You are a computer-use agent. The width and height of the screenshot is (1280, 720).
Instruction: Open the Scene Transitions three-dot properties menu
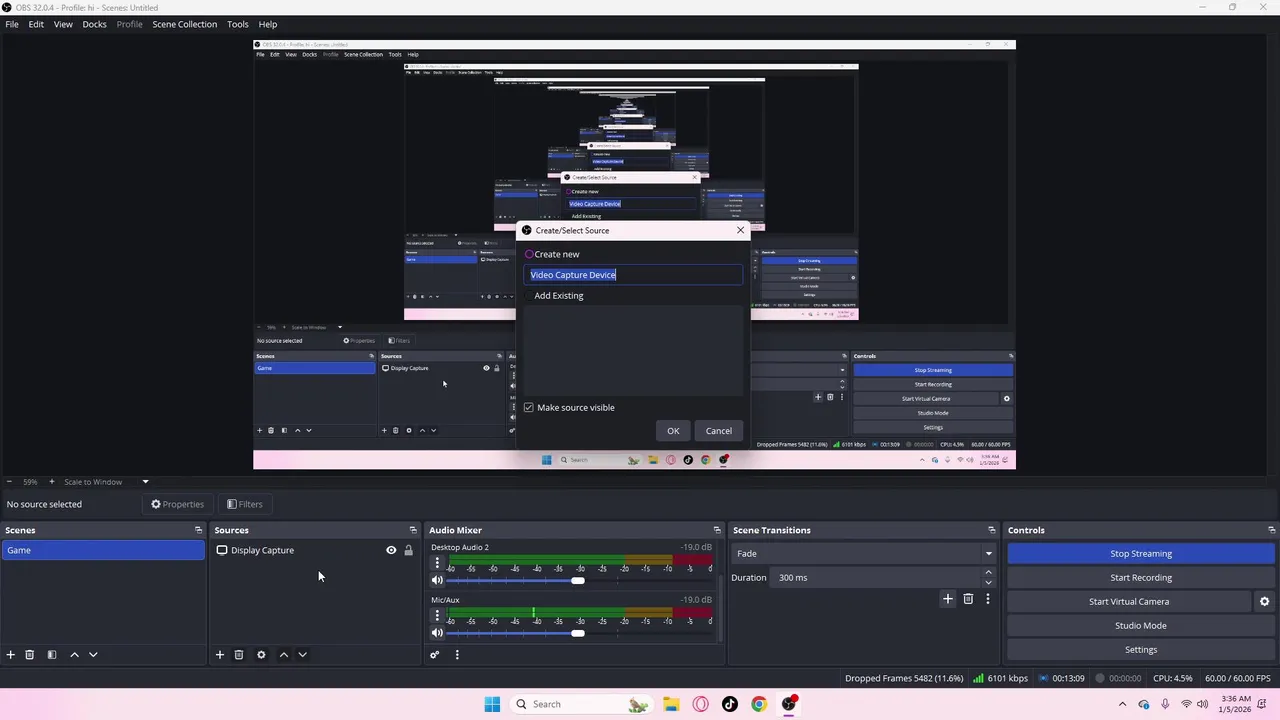coord(988,599)
